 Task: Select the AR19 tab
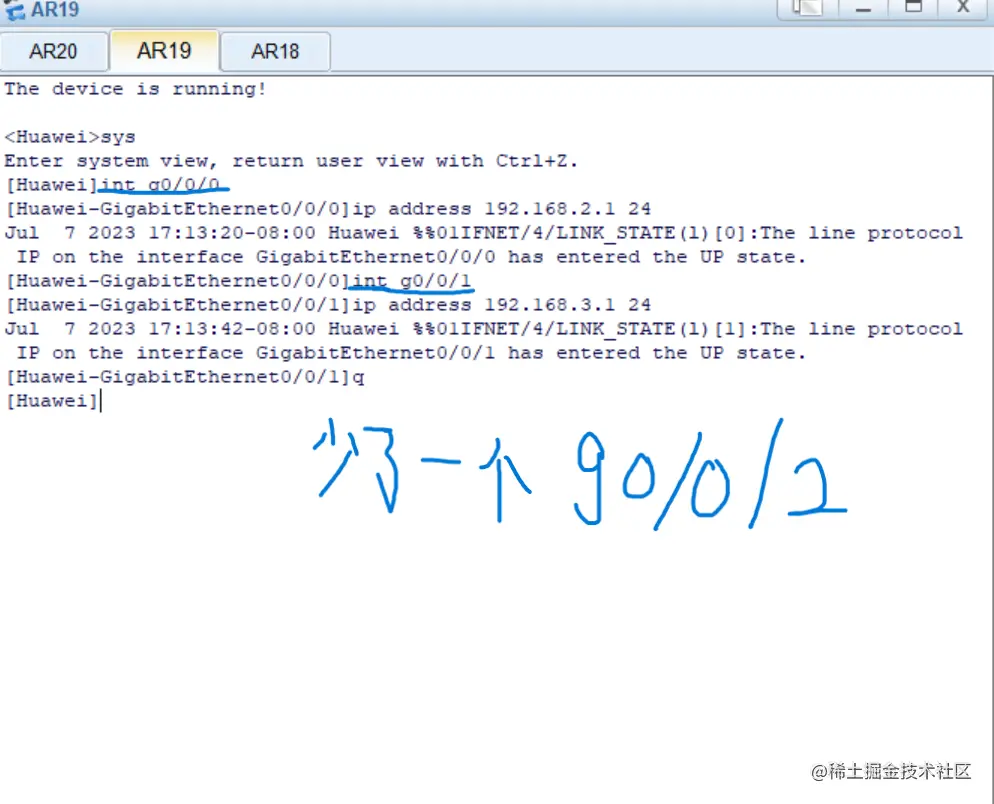pos(164,50)
